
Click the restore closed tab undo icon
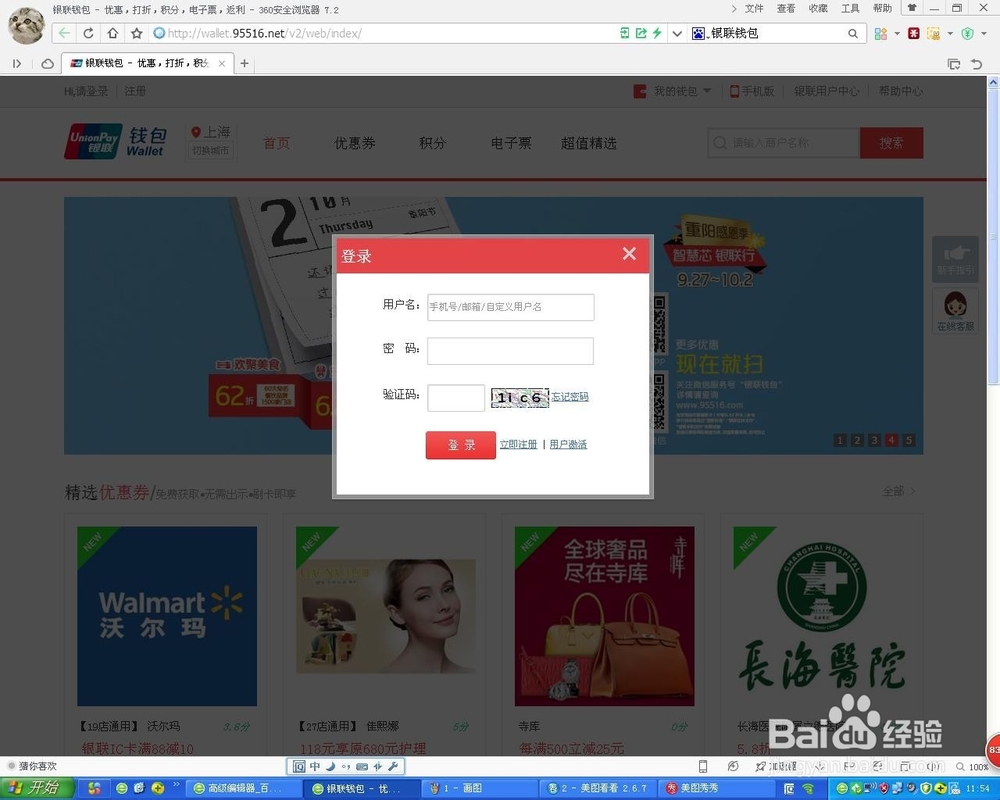click(x=976, y=63)
